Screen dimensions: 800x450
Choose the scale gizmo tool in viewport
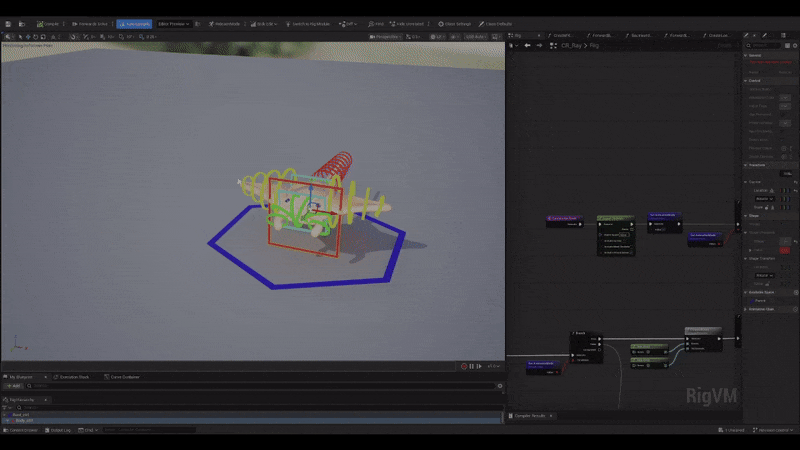pos(43,37)
